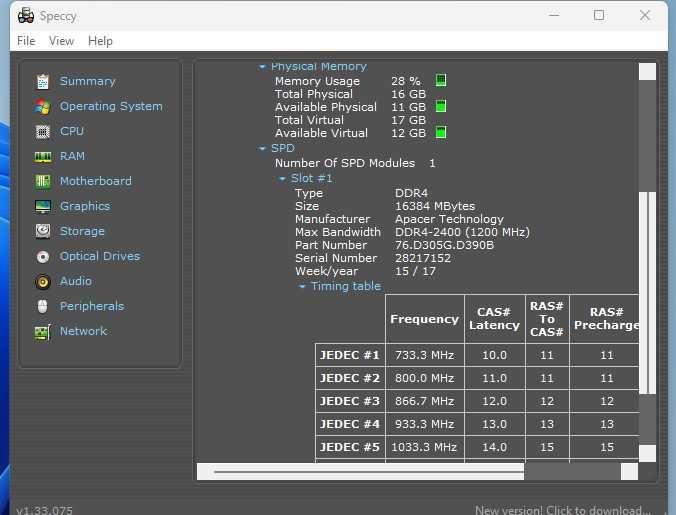Open the Motherboard section
This screenshot has height=515, width=676.
click(96, 181)
